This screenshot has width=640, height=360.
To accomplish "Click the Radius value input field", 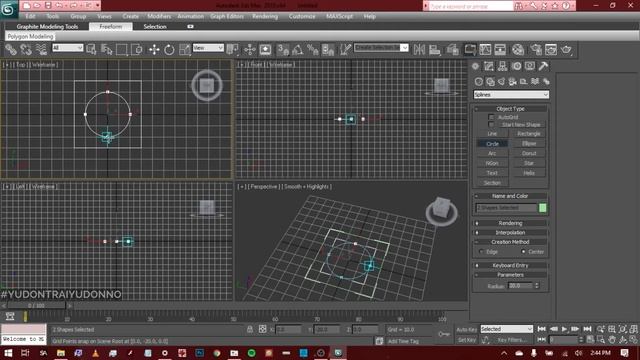I will click(x=520, y=286).
